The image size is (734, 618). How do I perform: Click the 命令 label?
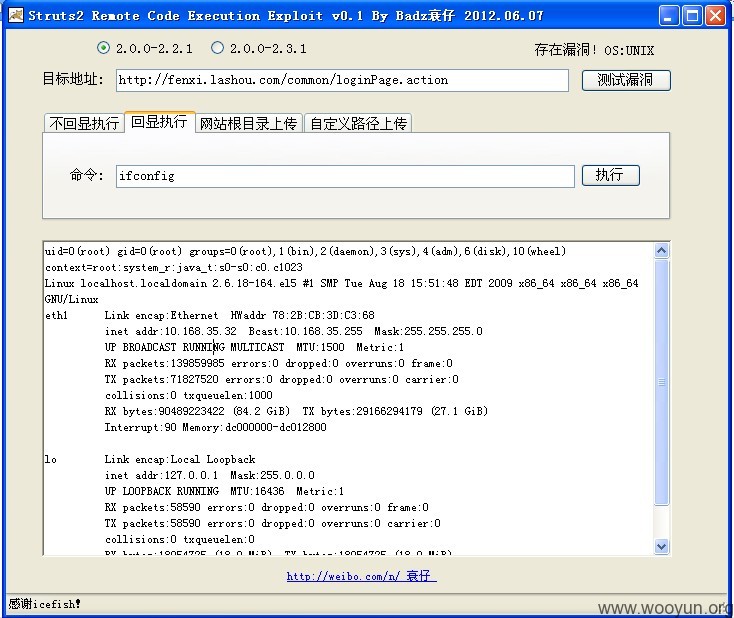coord(87,175)
